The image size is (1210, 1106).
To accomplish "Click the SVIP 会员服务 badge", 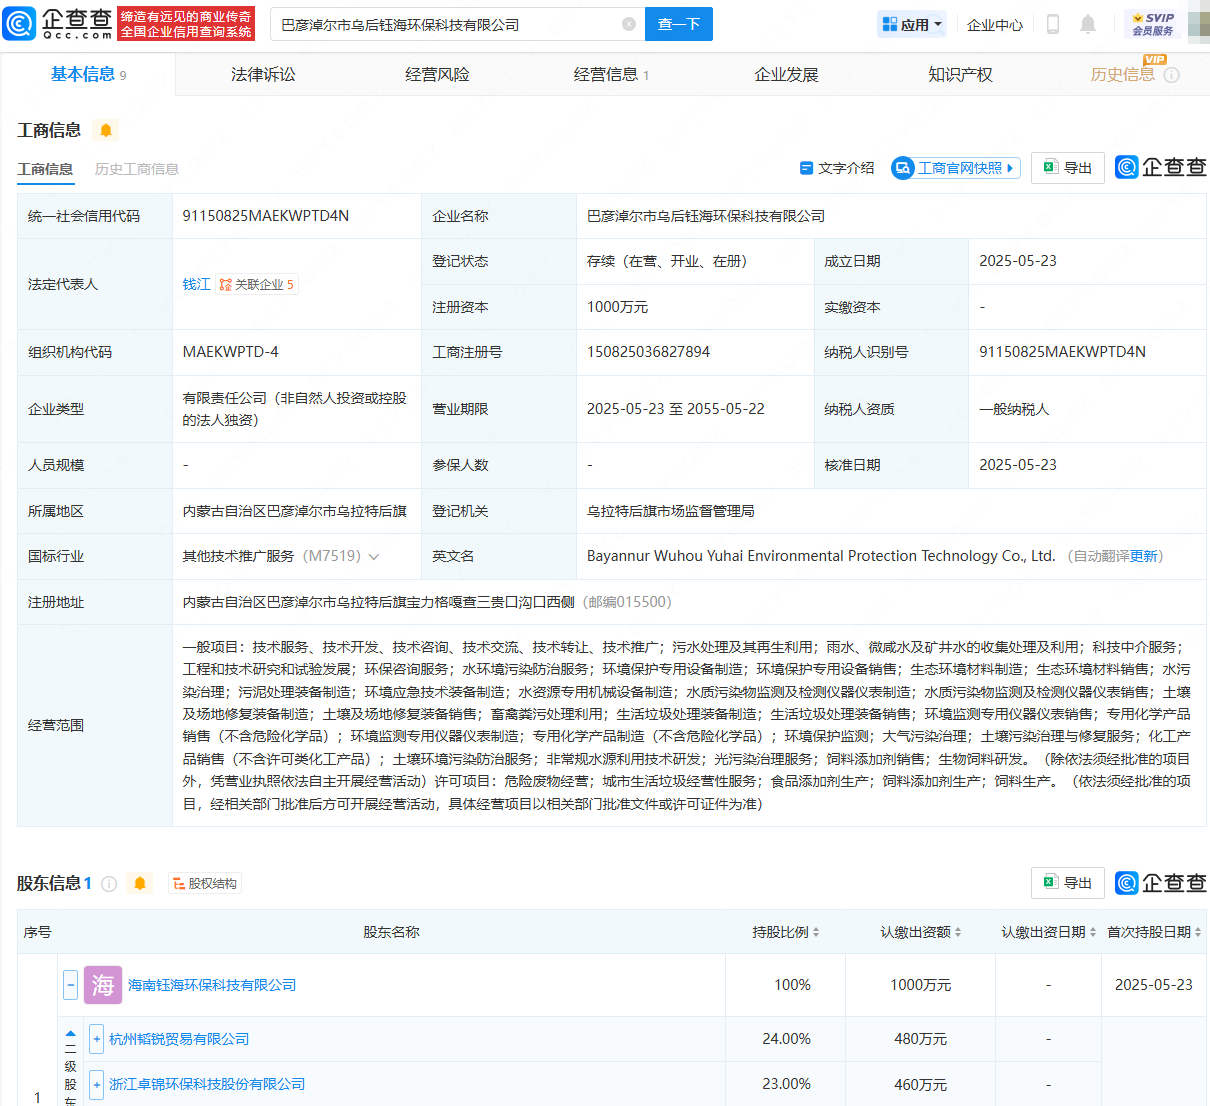I will point(1153,24).
